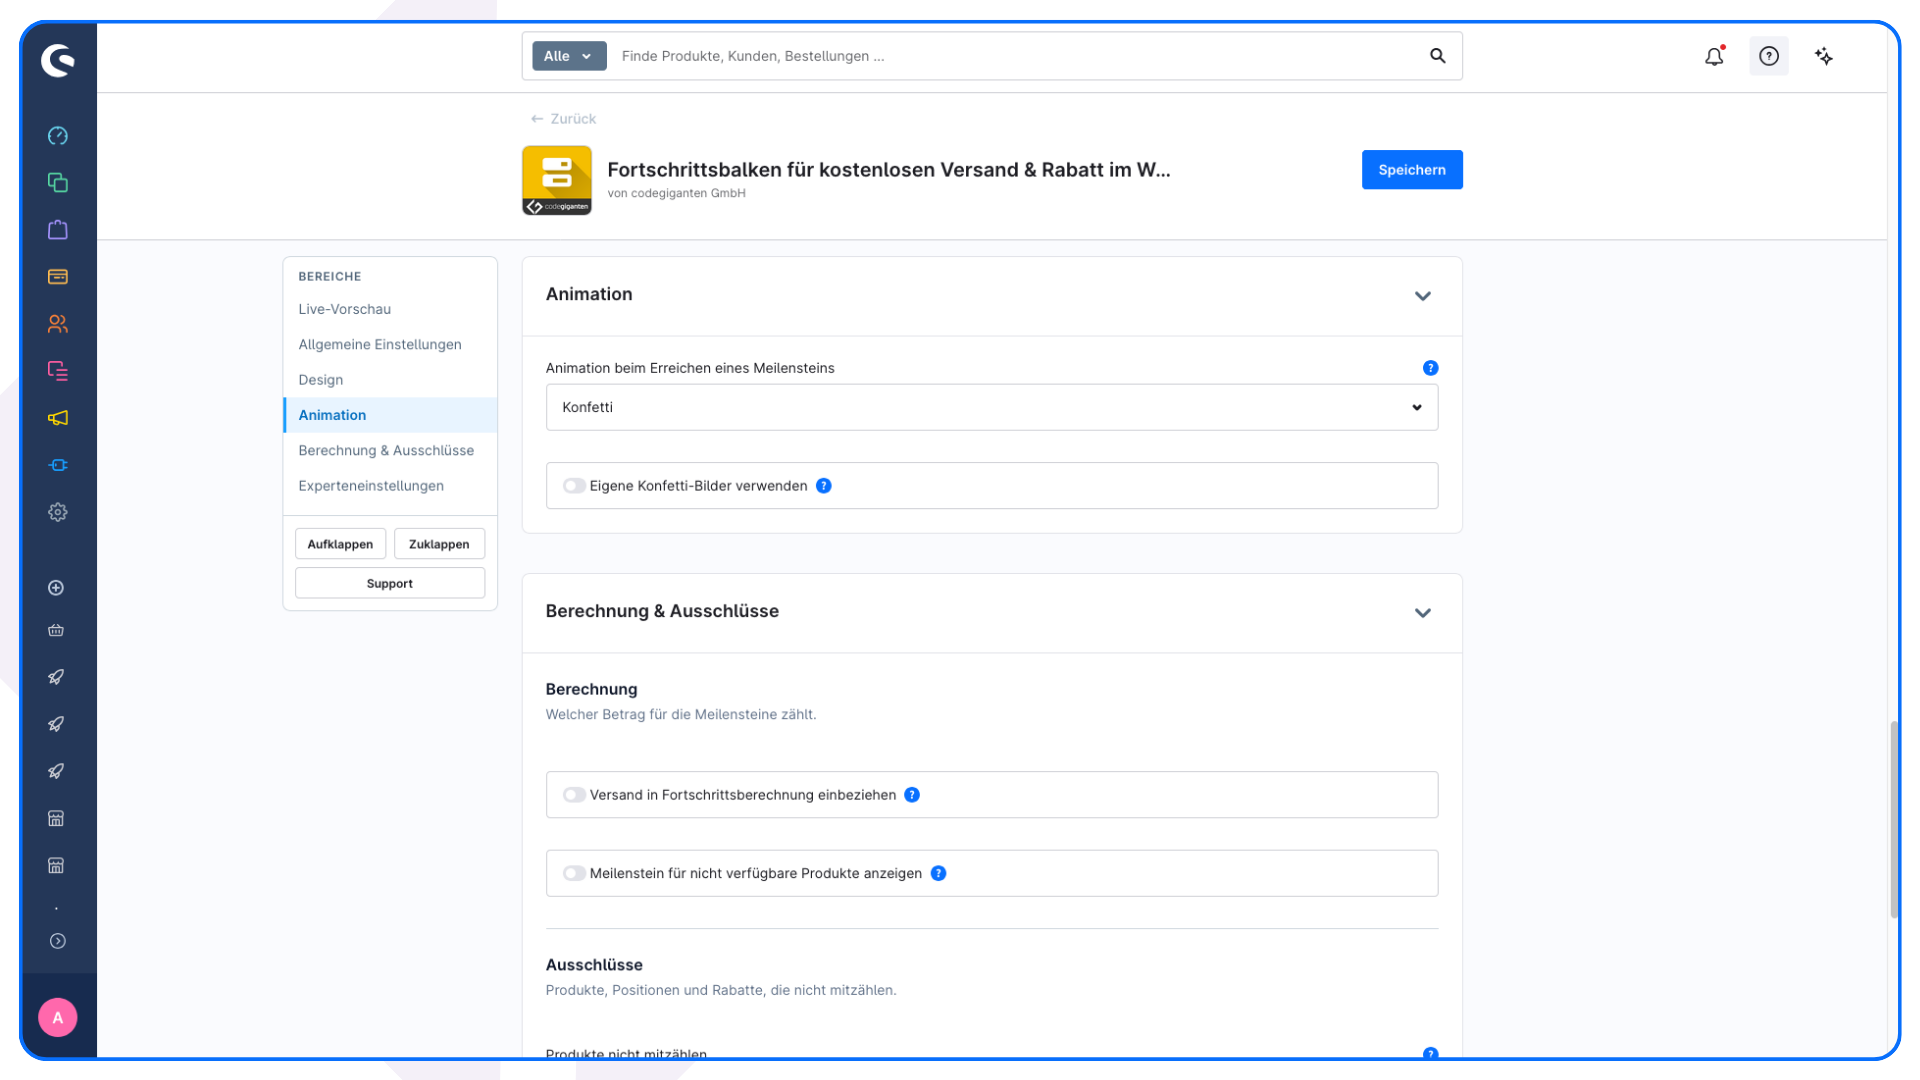Open the Alle search filter dropdown
Viewport: 1920px width, 1080px height.
tap(569, 56)
